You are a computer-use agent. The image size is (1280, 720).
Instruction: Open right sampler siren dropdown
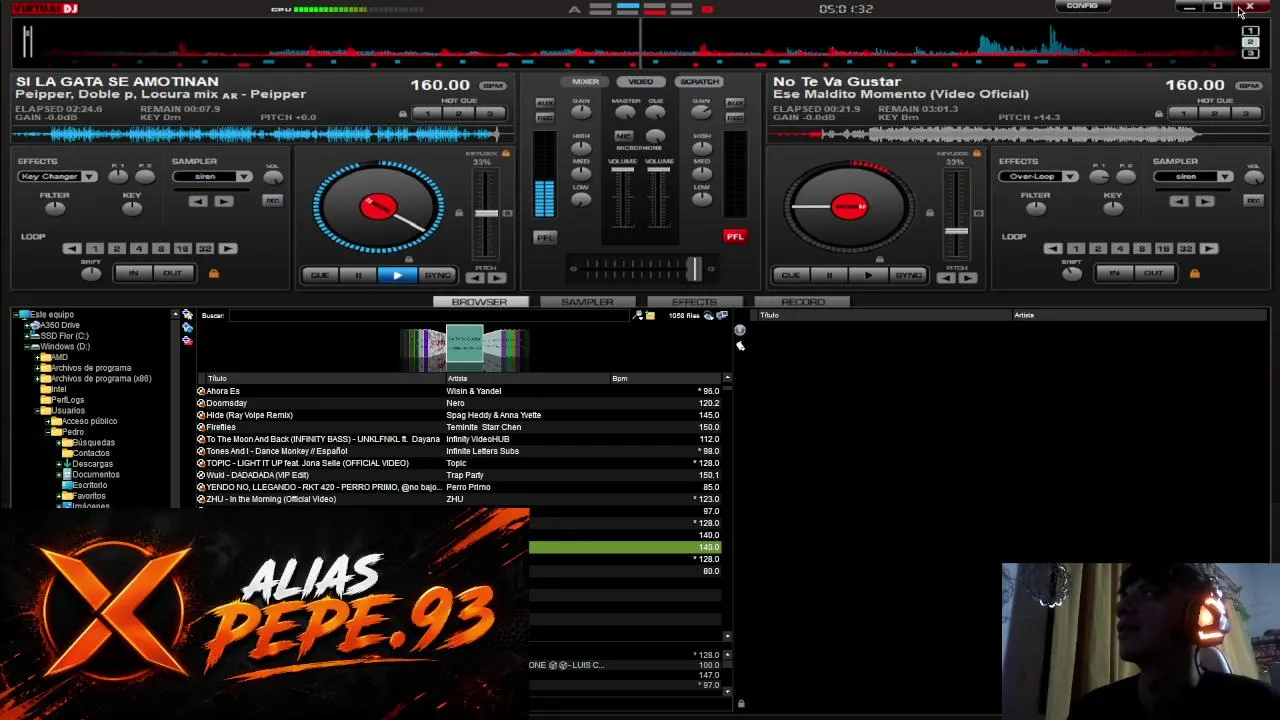pos(1193,177)
